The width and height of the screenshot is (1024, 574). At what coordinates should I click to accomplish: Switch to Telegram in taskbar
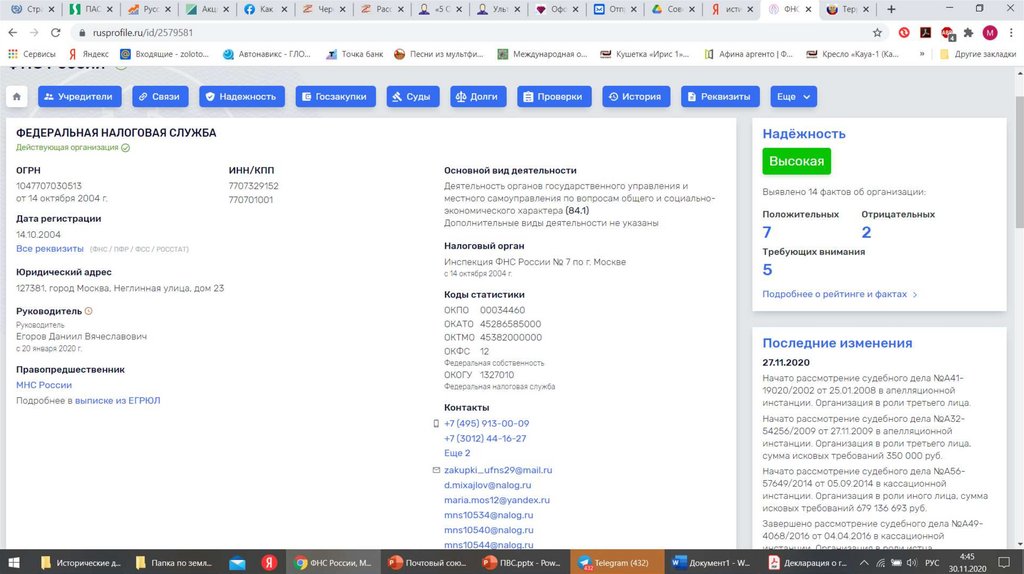(616, 562)
